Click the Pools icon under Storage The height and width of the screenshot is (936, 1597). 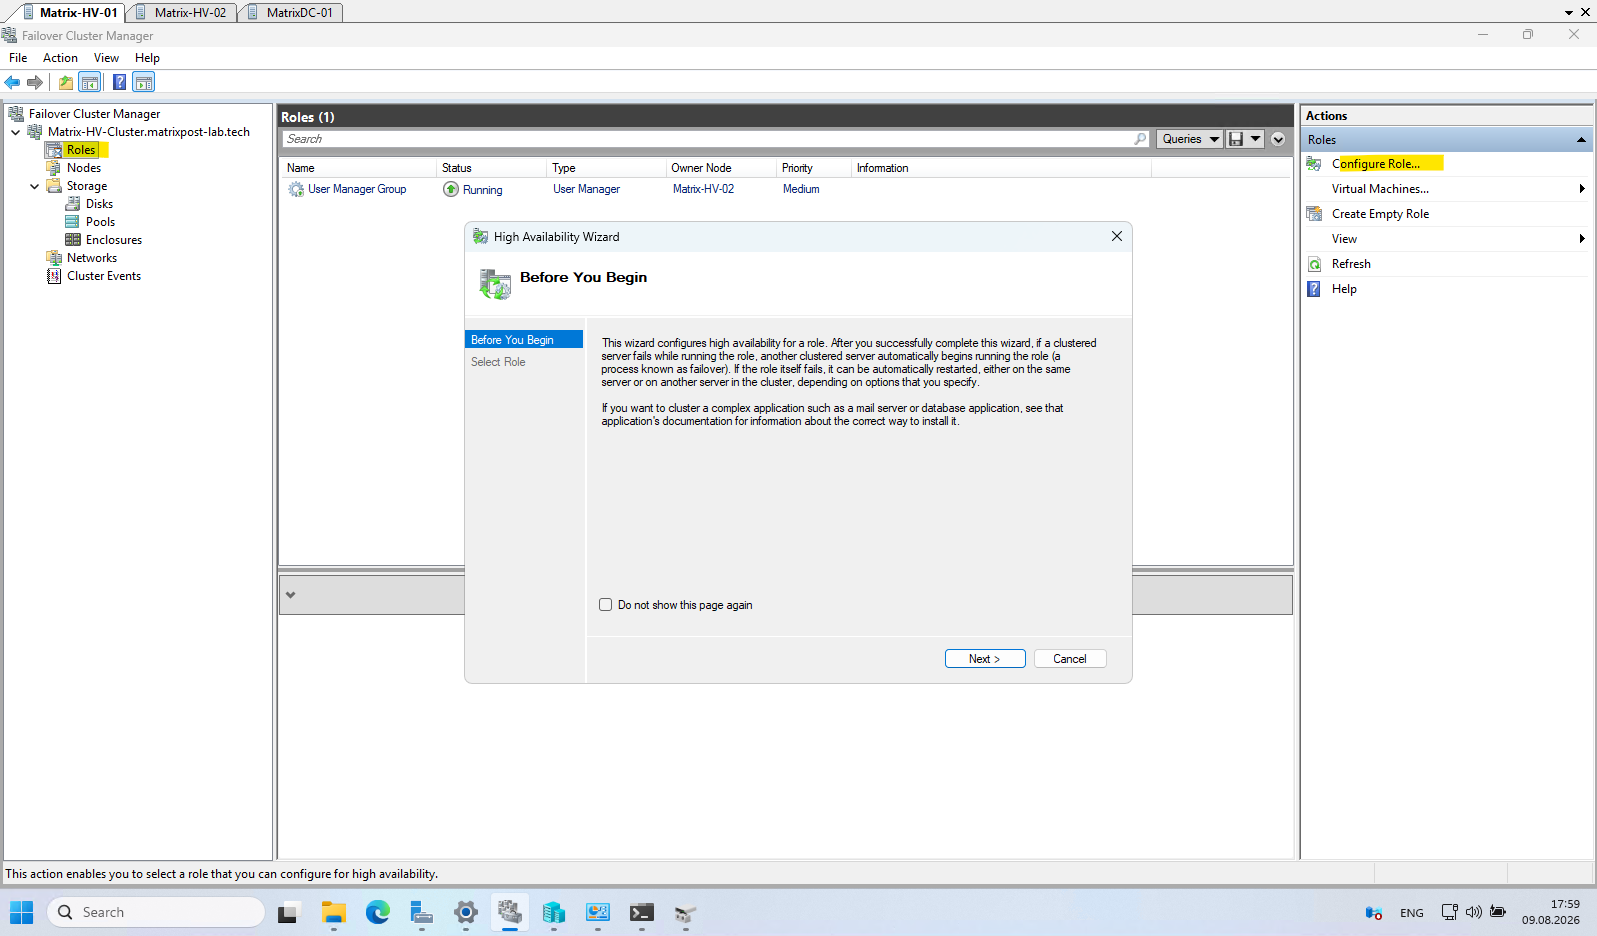73,222
